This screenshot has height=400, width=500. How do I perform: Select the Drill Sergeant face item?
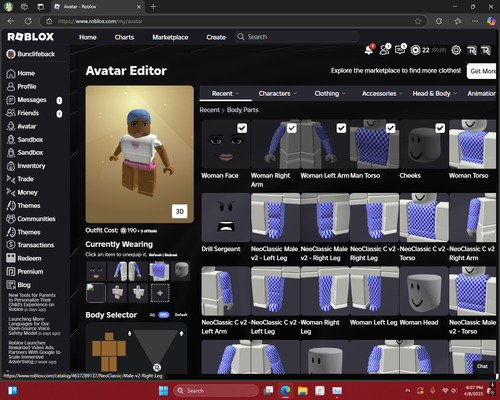(226, 218)
